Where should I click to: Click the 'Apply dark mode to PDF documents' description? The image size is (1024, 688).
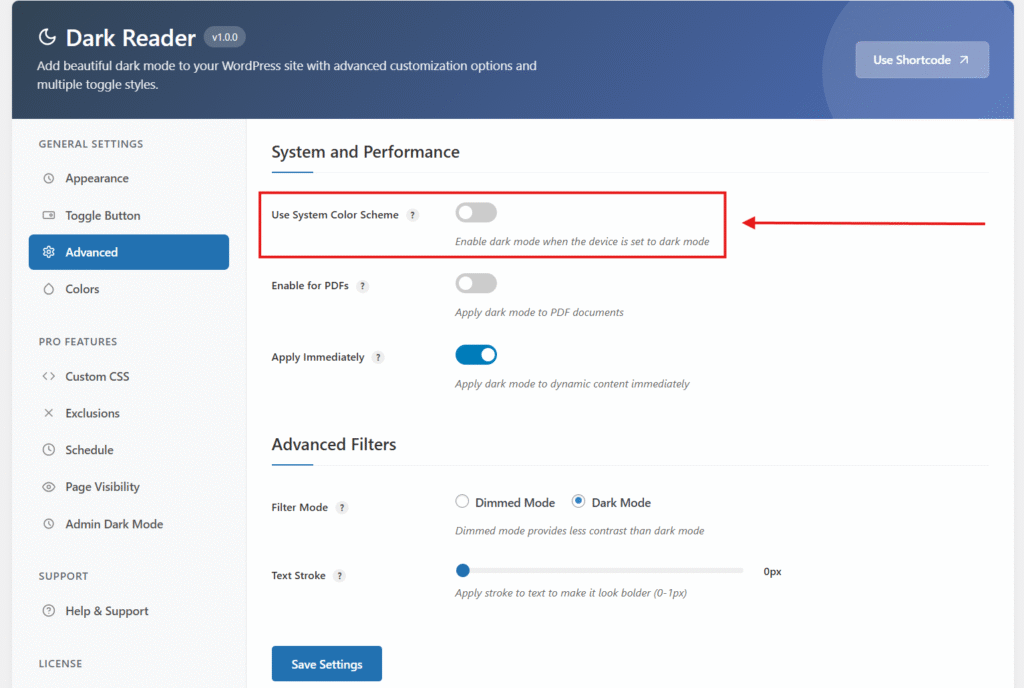click(539, 312)
